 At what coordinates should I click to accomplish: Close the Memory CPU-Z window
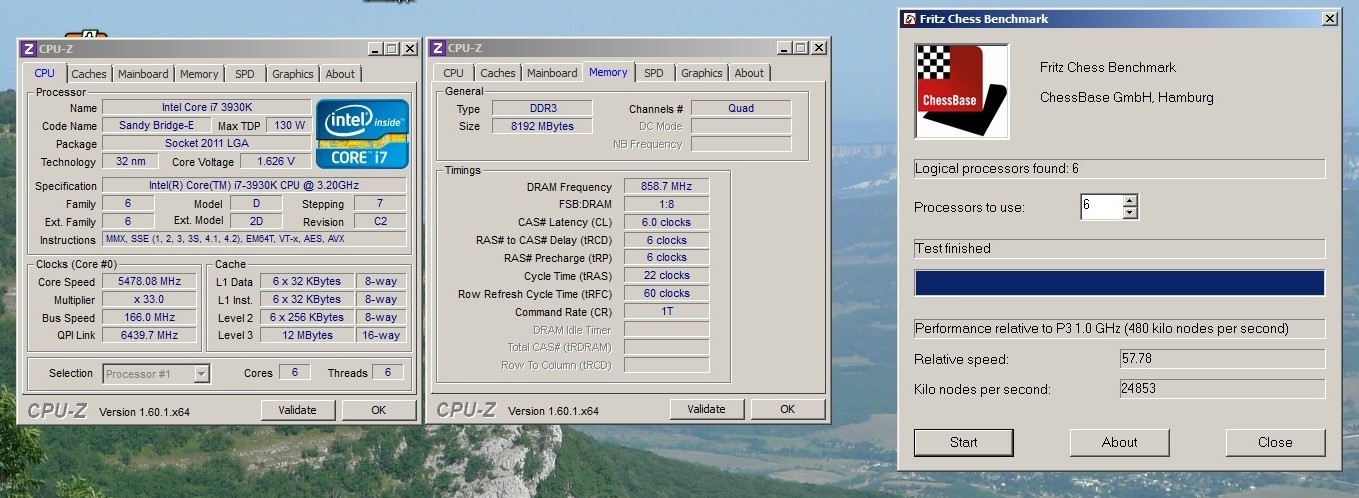pos(819,47)
